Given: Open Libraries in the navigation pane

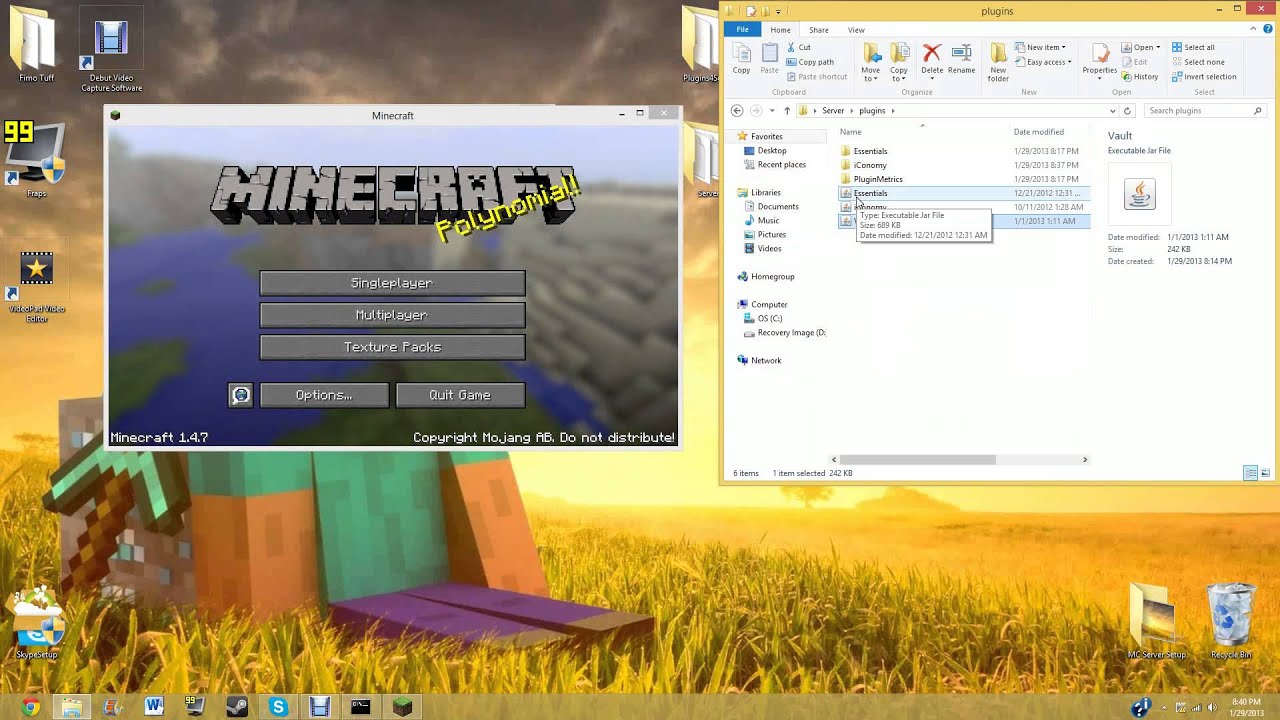Looking at the screenshot, I should tap(765, 192).
